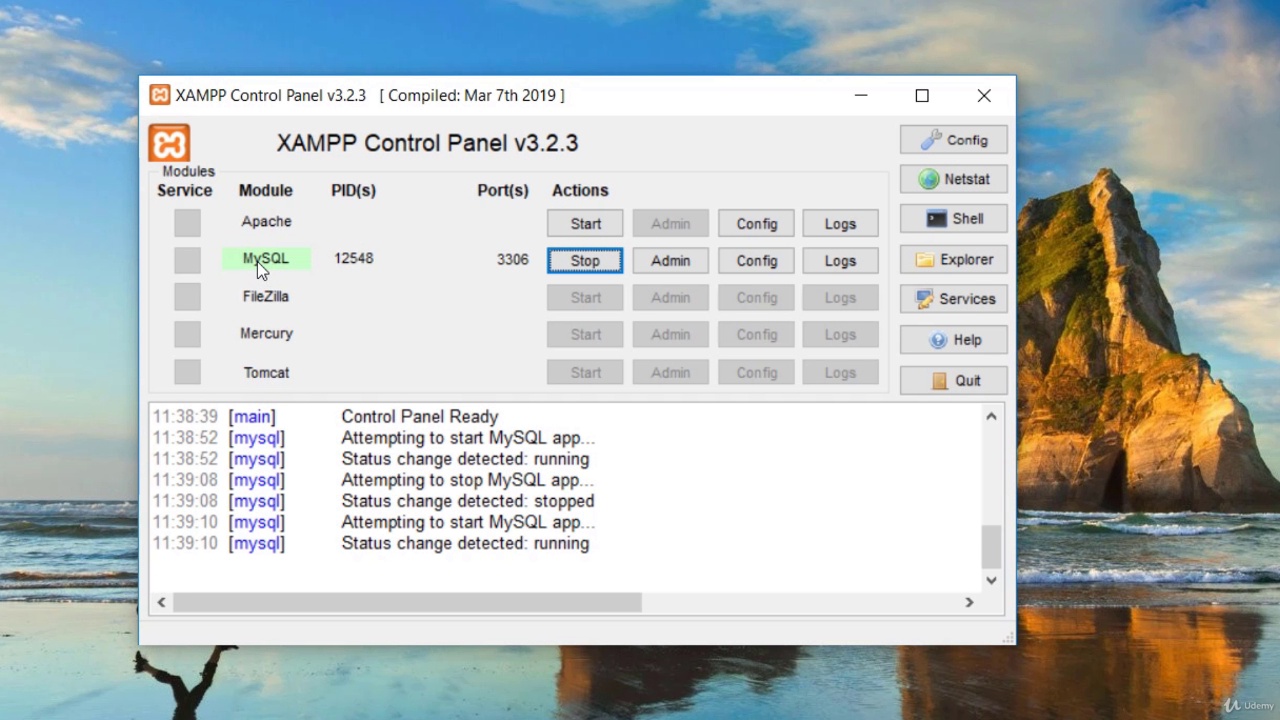1280x720 pixels.
Task: Click the XAMPP title bar icon
Action: 159,95
